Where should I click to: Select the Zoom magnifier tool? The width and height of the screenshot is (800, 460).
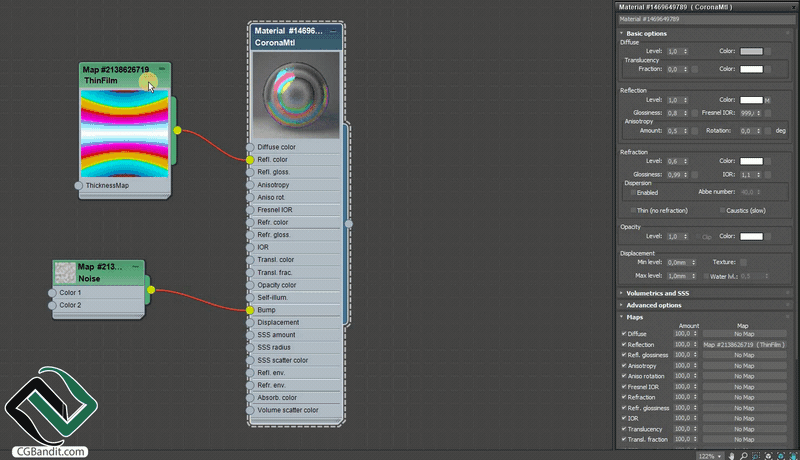[744, 456]
